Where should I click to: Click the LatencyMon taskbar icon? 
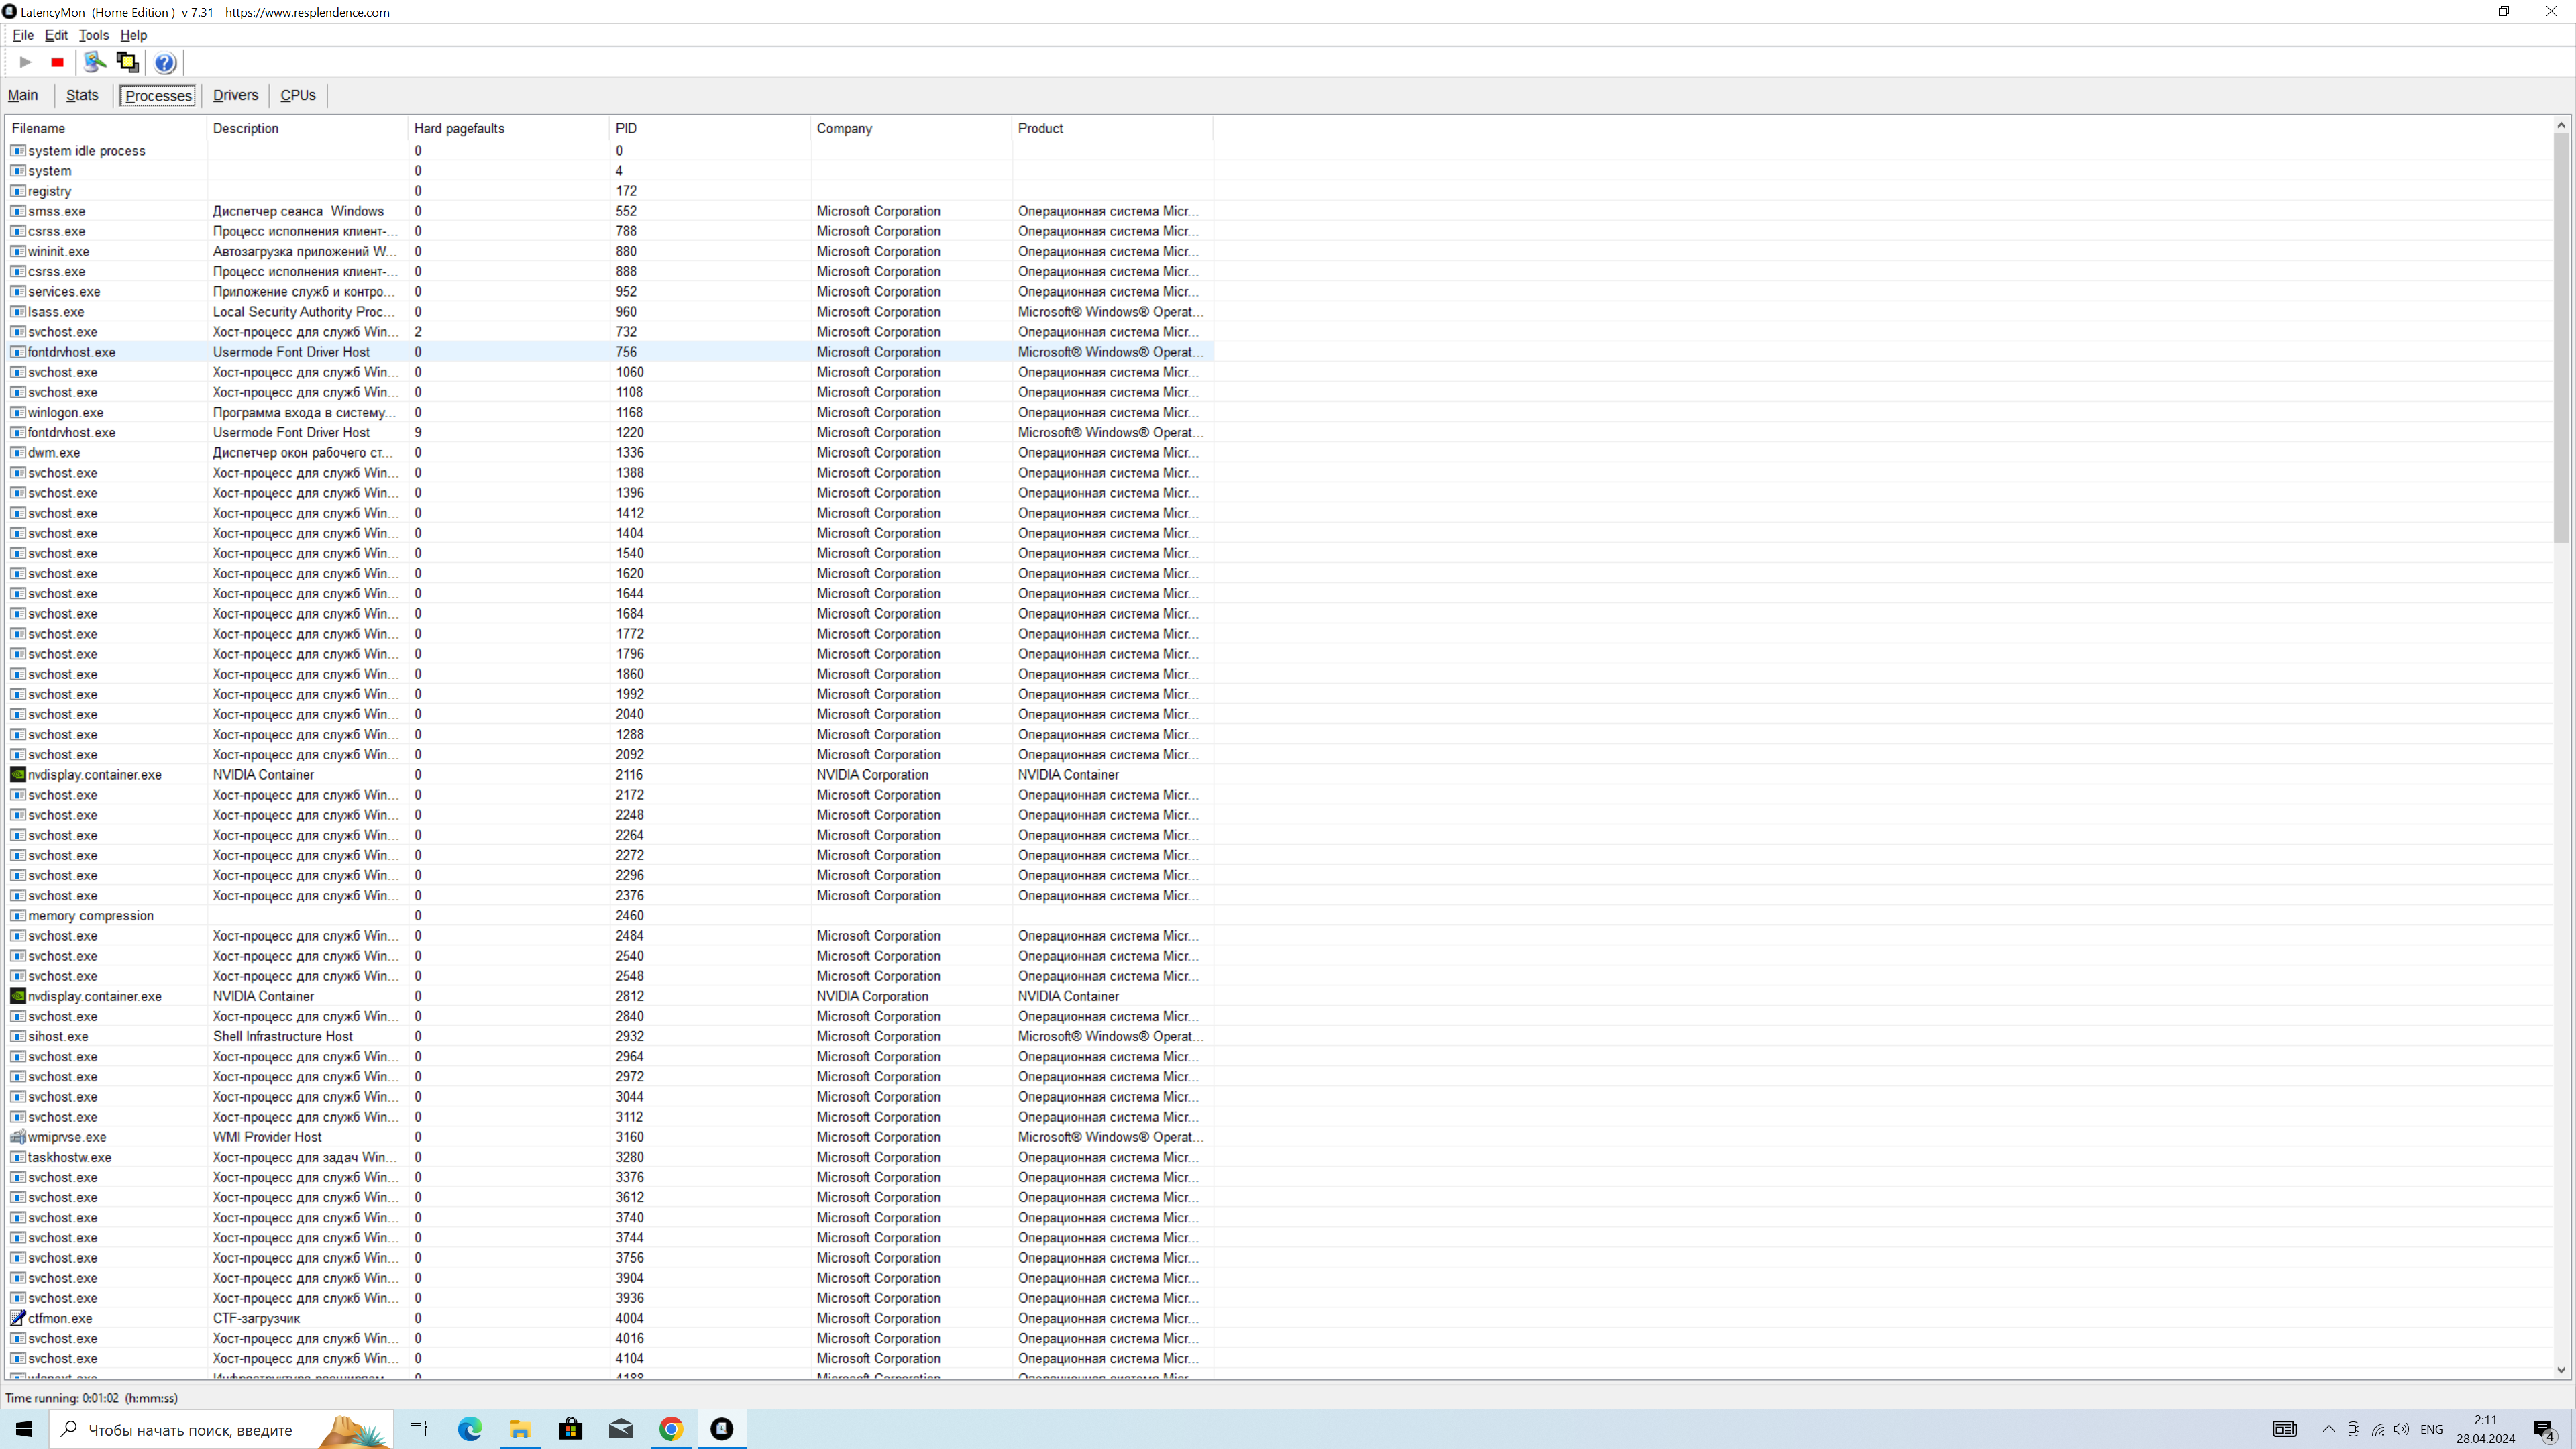pyautogui.click(x=721, y=1429)
